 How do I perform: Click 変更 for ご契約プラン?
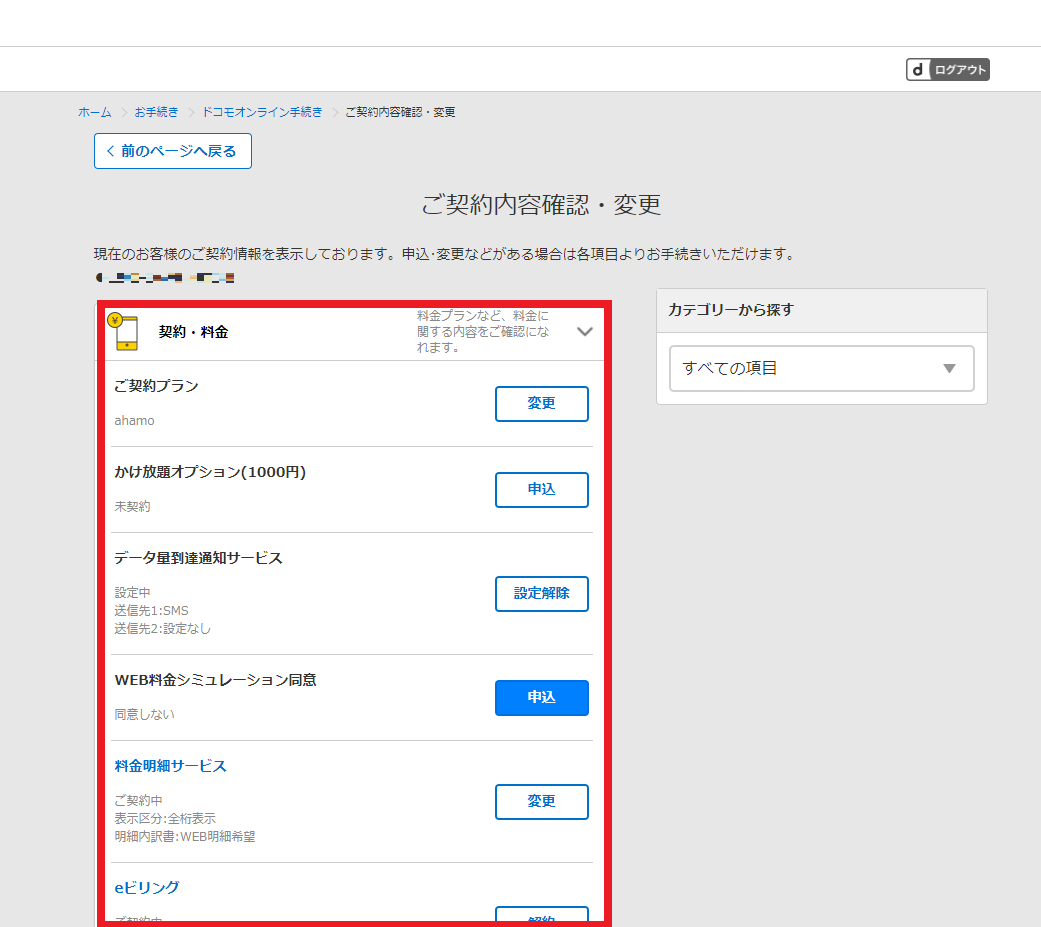pyautogui.click(x=542, y=404)
